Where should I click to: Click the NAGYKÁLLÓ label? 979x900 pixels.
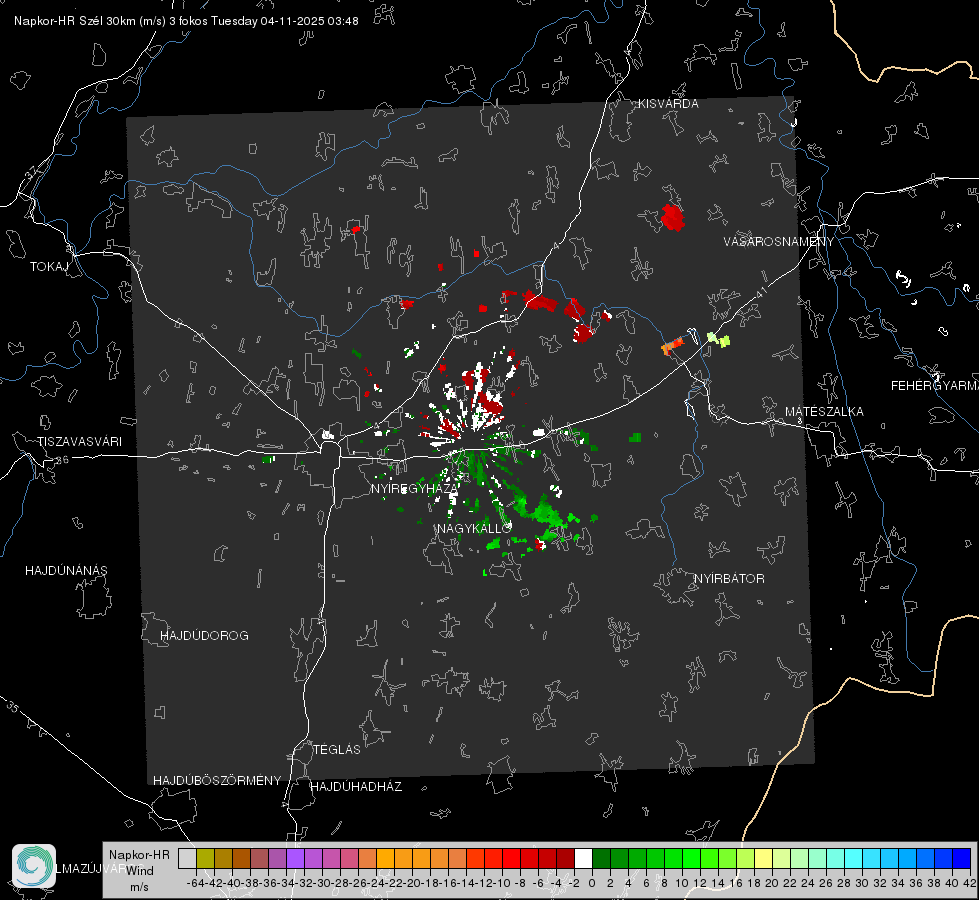[x=475, y=529]
